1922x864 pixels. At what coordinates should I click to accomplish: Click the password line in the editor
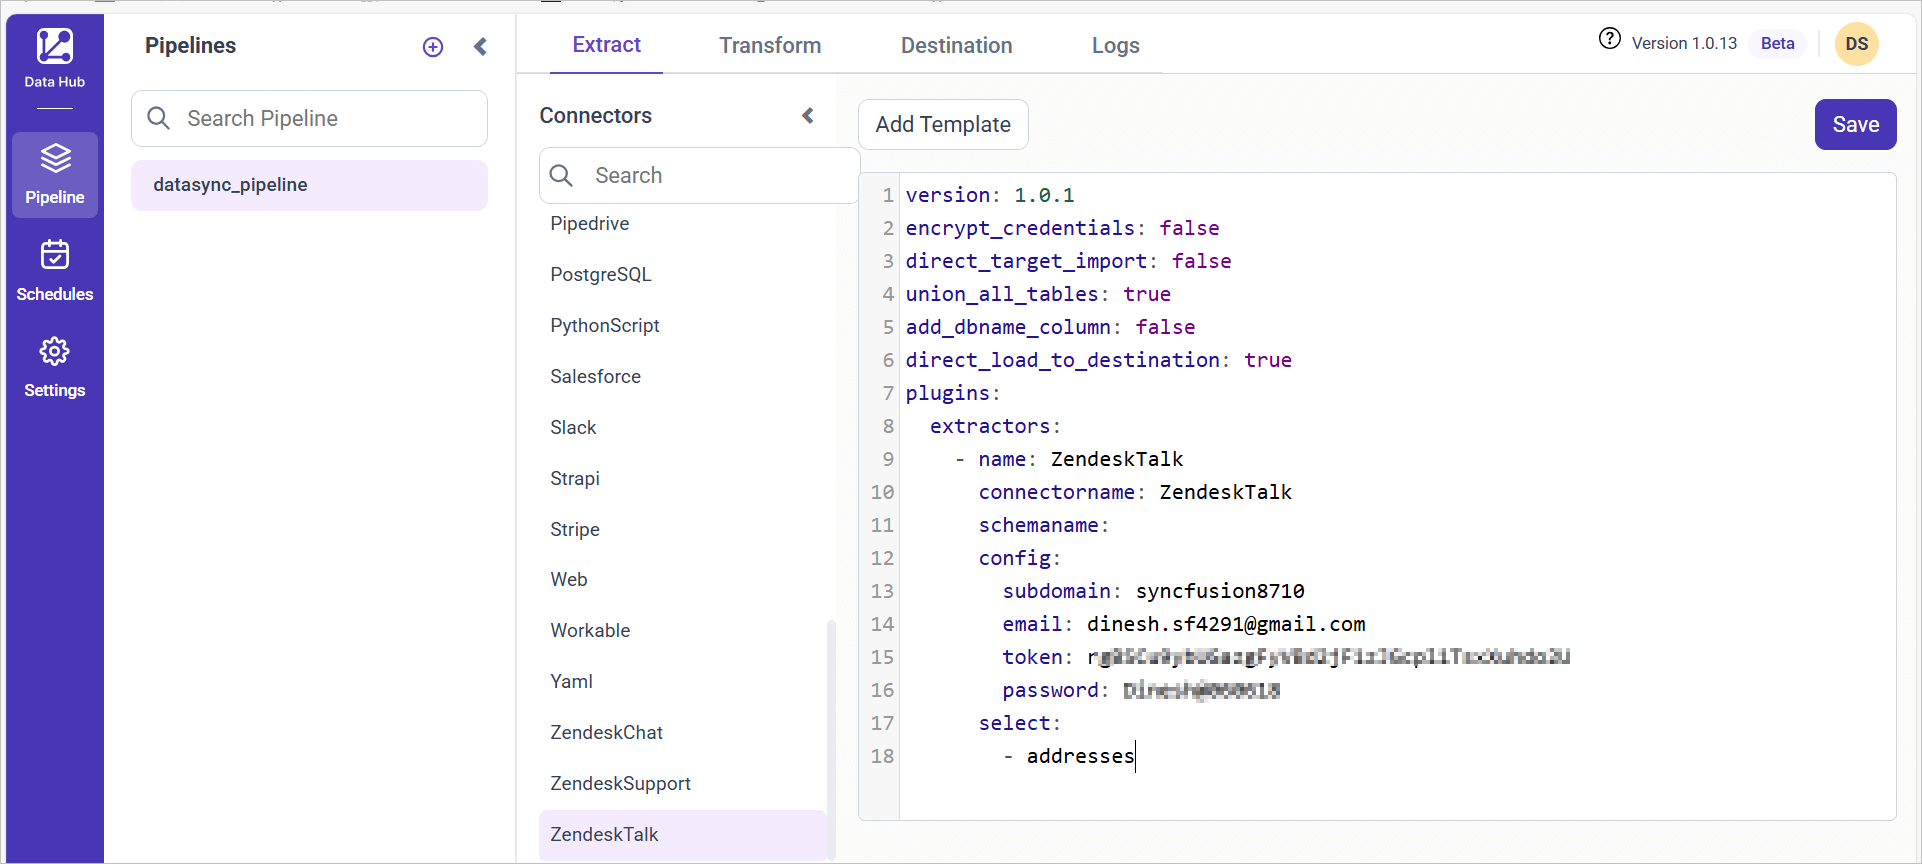click(1141, 690)
